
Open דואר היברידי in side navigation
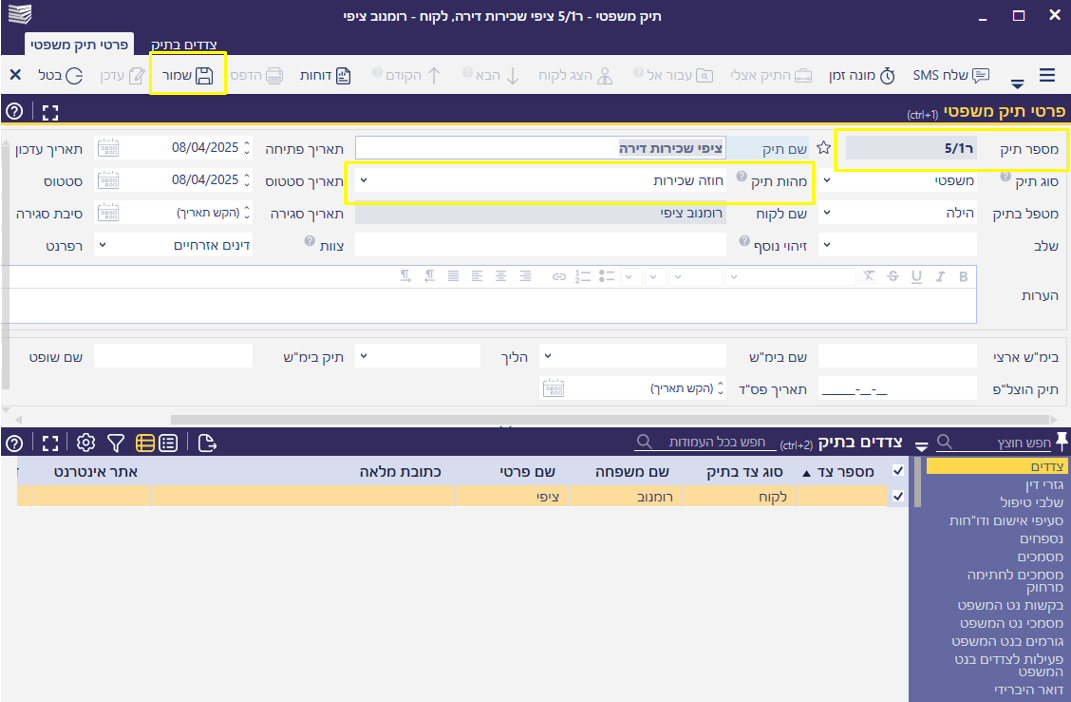(1029, 690)
